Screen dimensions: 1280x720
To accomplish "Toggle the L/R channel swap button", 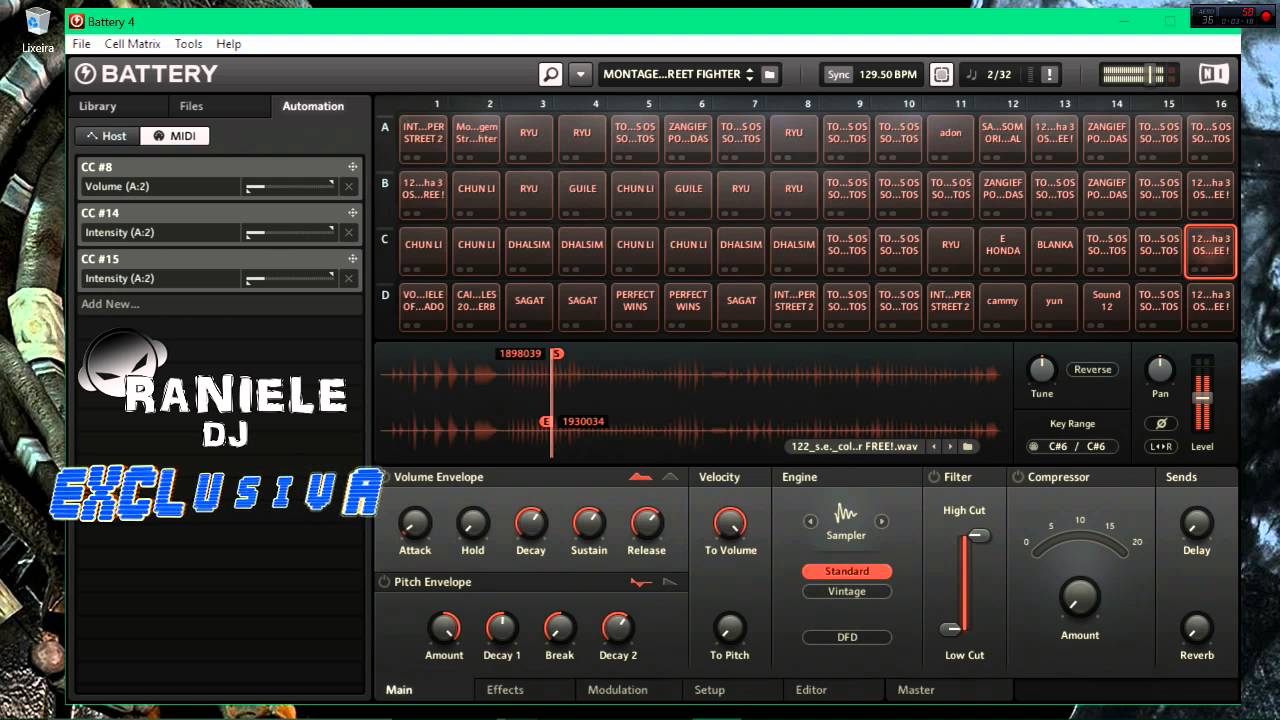I will [1161, 447].
